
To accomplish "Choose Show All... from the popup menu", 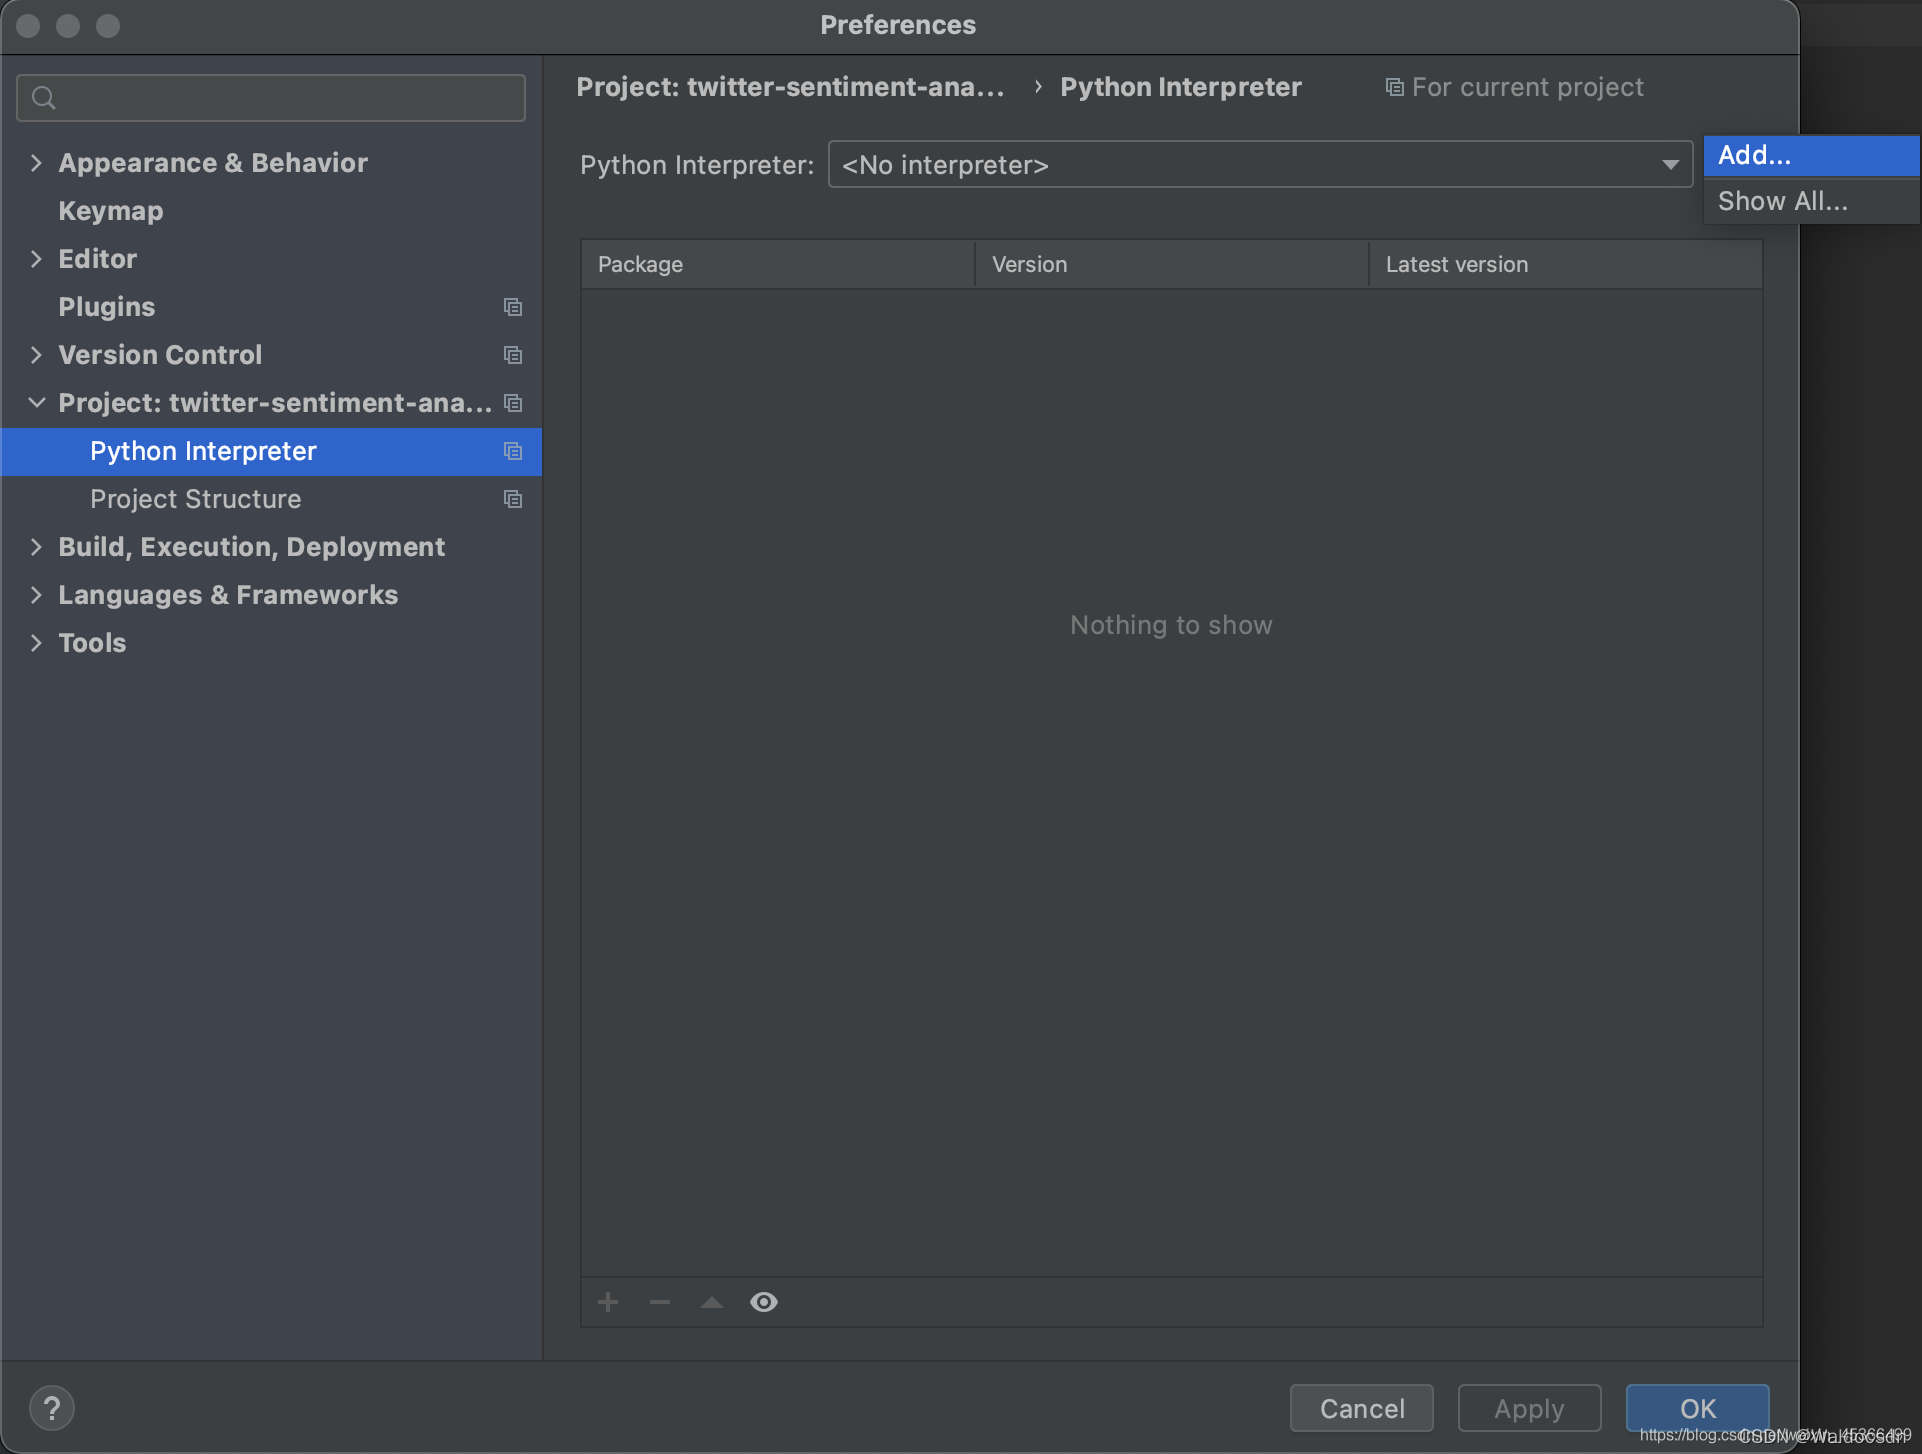I will pos(1782,201).
